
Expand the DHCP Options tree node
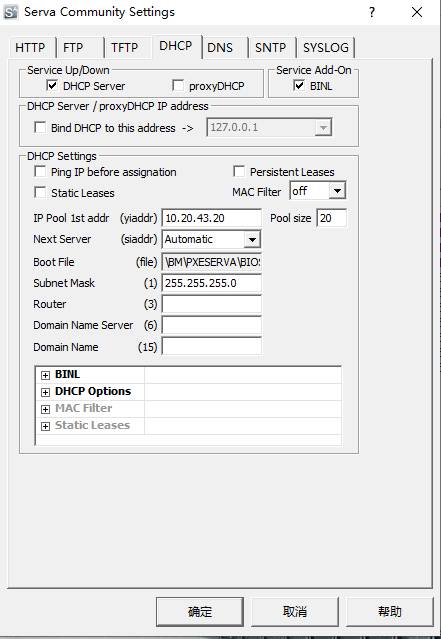coord(45,392)
